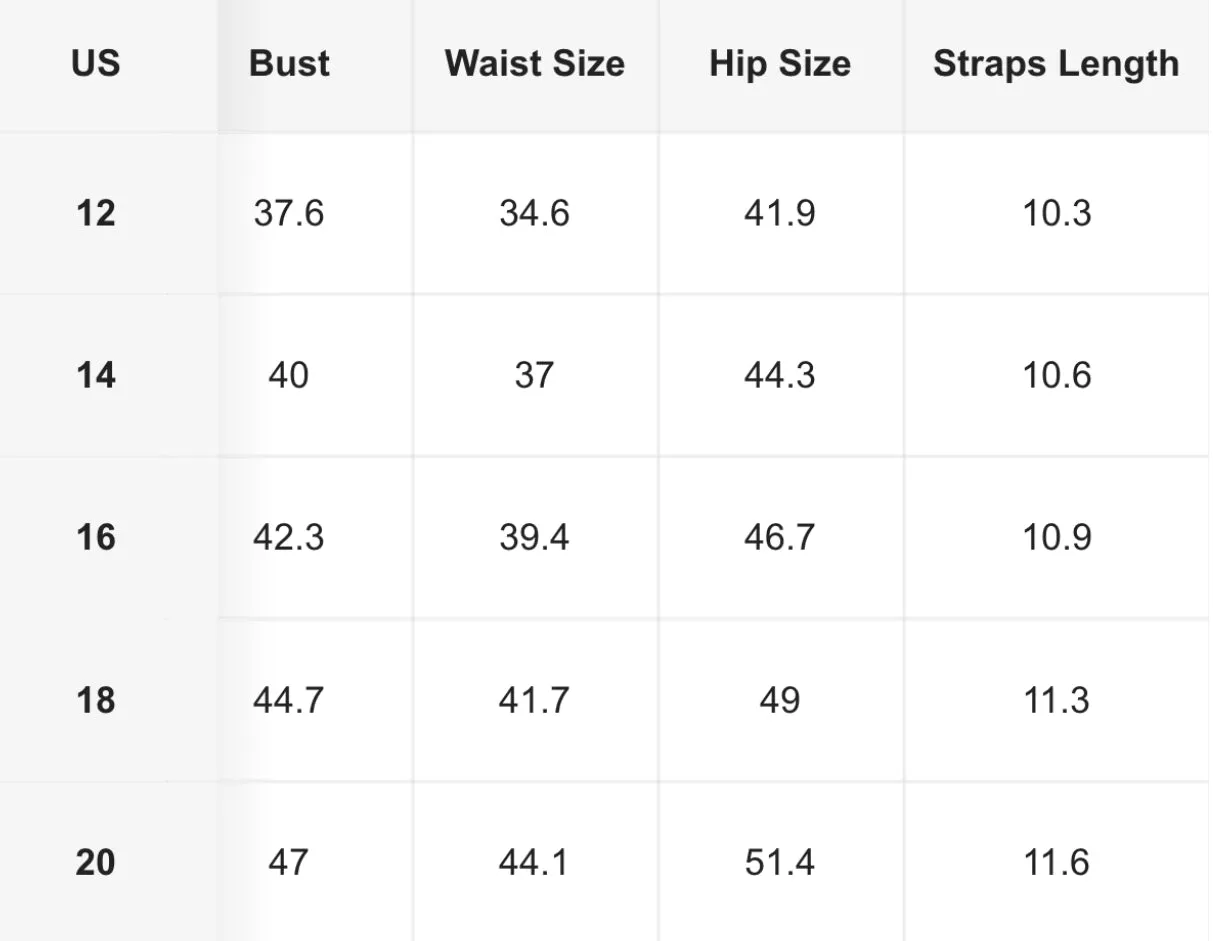The image size is (1221, 941).
Task: Click bust value 42.3 cell
Action: [x=289, y=538]
